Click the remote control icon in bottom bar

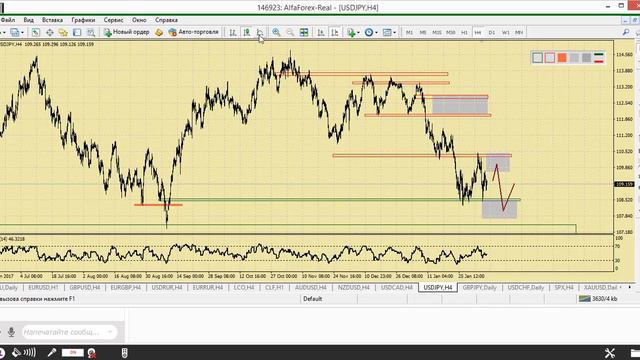click(125, 353)
